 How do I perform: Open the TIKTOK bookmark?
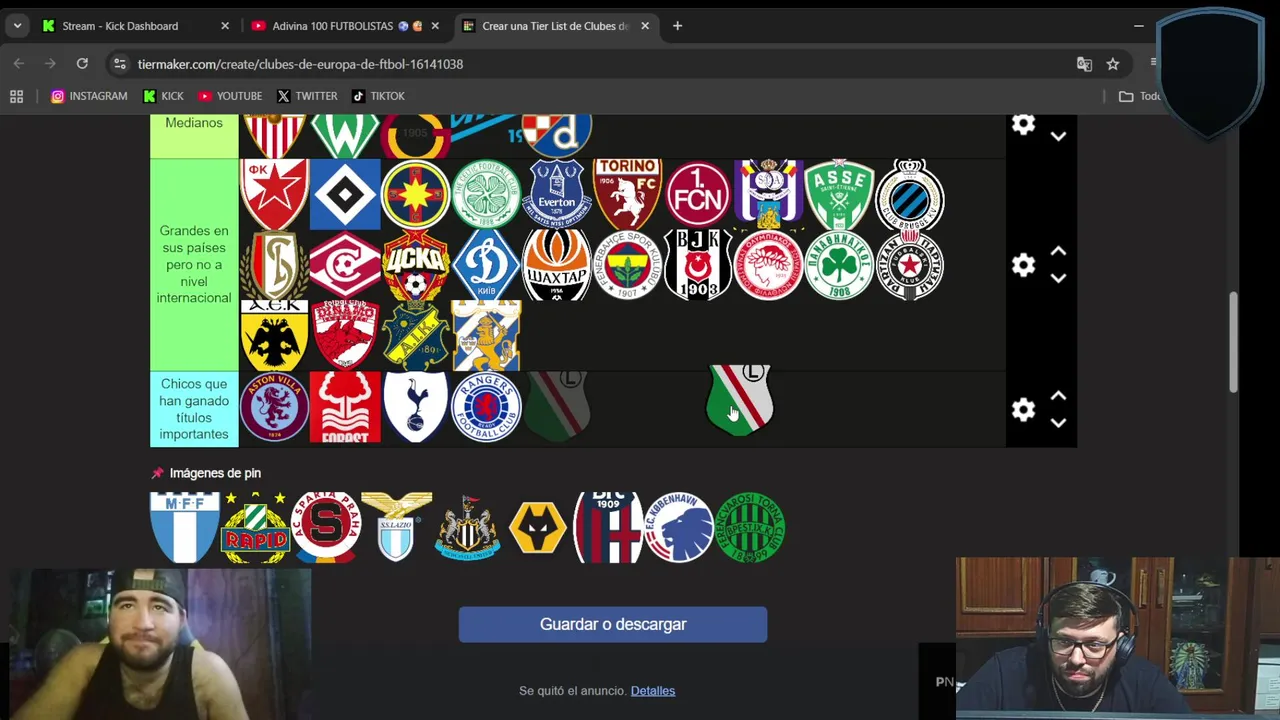[x=379, y=96]
